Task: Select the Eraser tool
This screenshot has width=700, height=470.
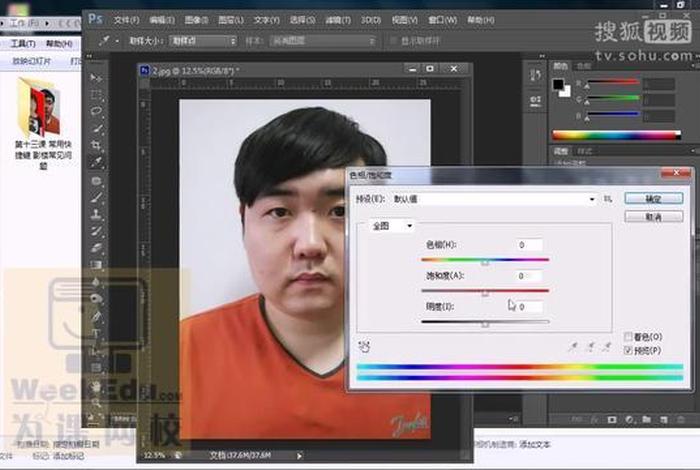Action: click(x=96, y=248)
